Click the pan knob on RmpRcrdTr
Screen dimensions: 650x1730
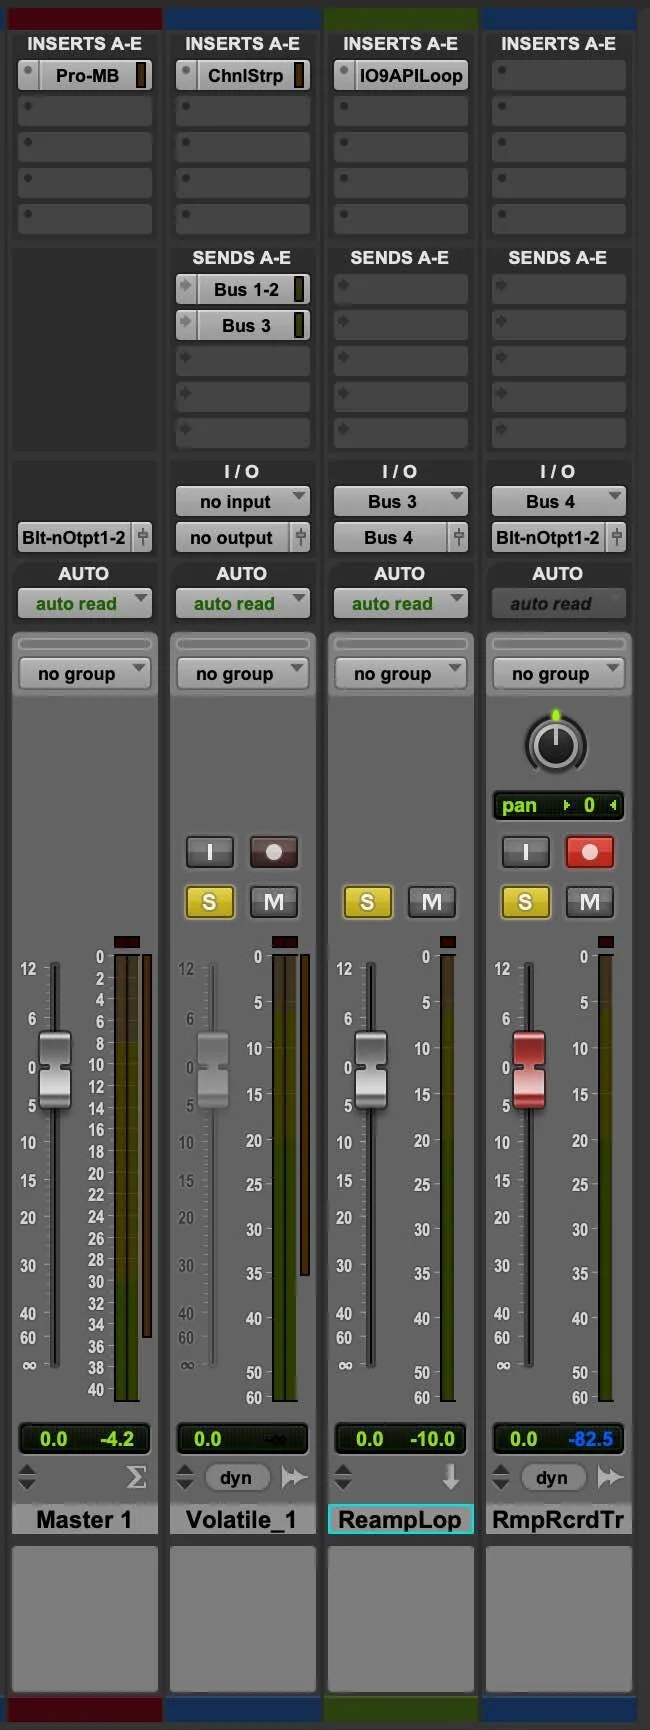[556, 744]
